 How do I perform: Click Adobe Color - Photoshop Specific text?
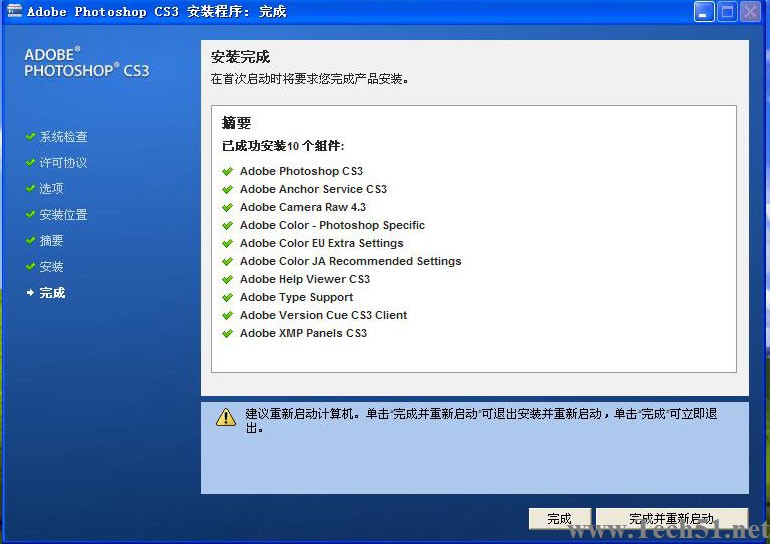coord(332,225)
